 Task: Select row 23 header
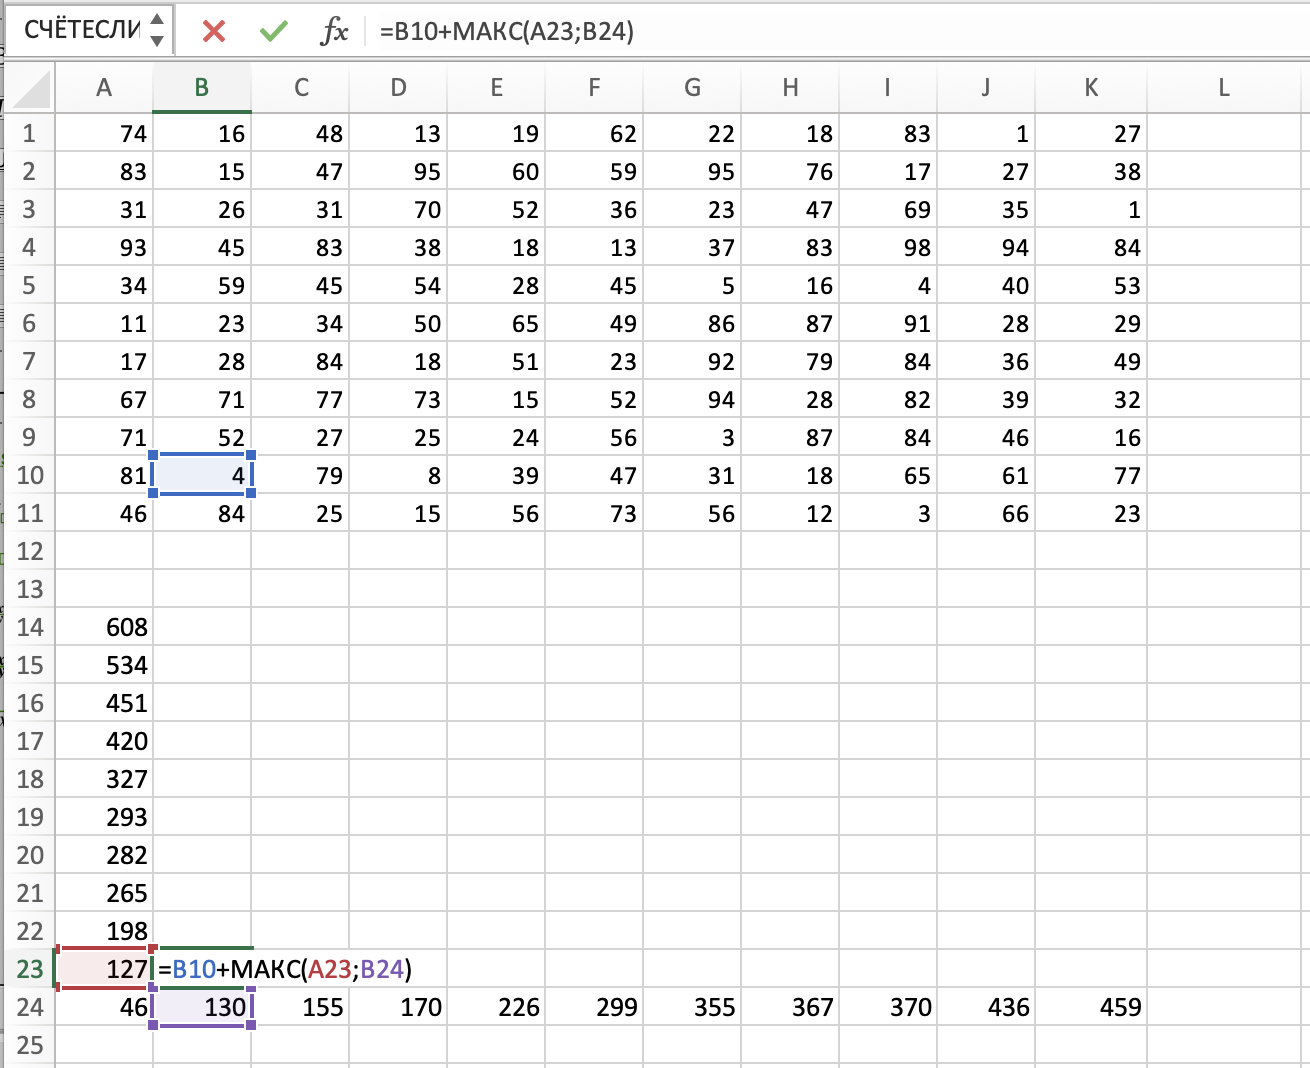click(x=30, y=969)
